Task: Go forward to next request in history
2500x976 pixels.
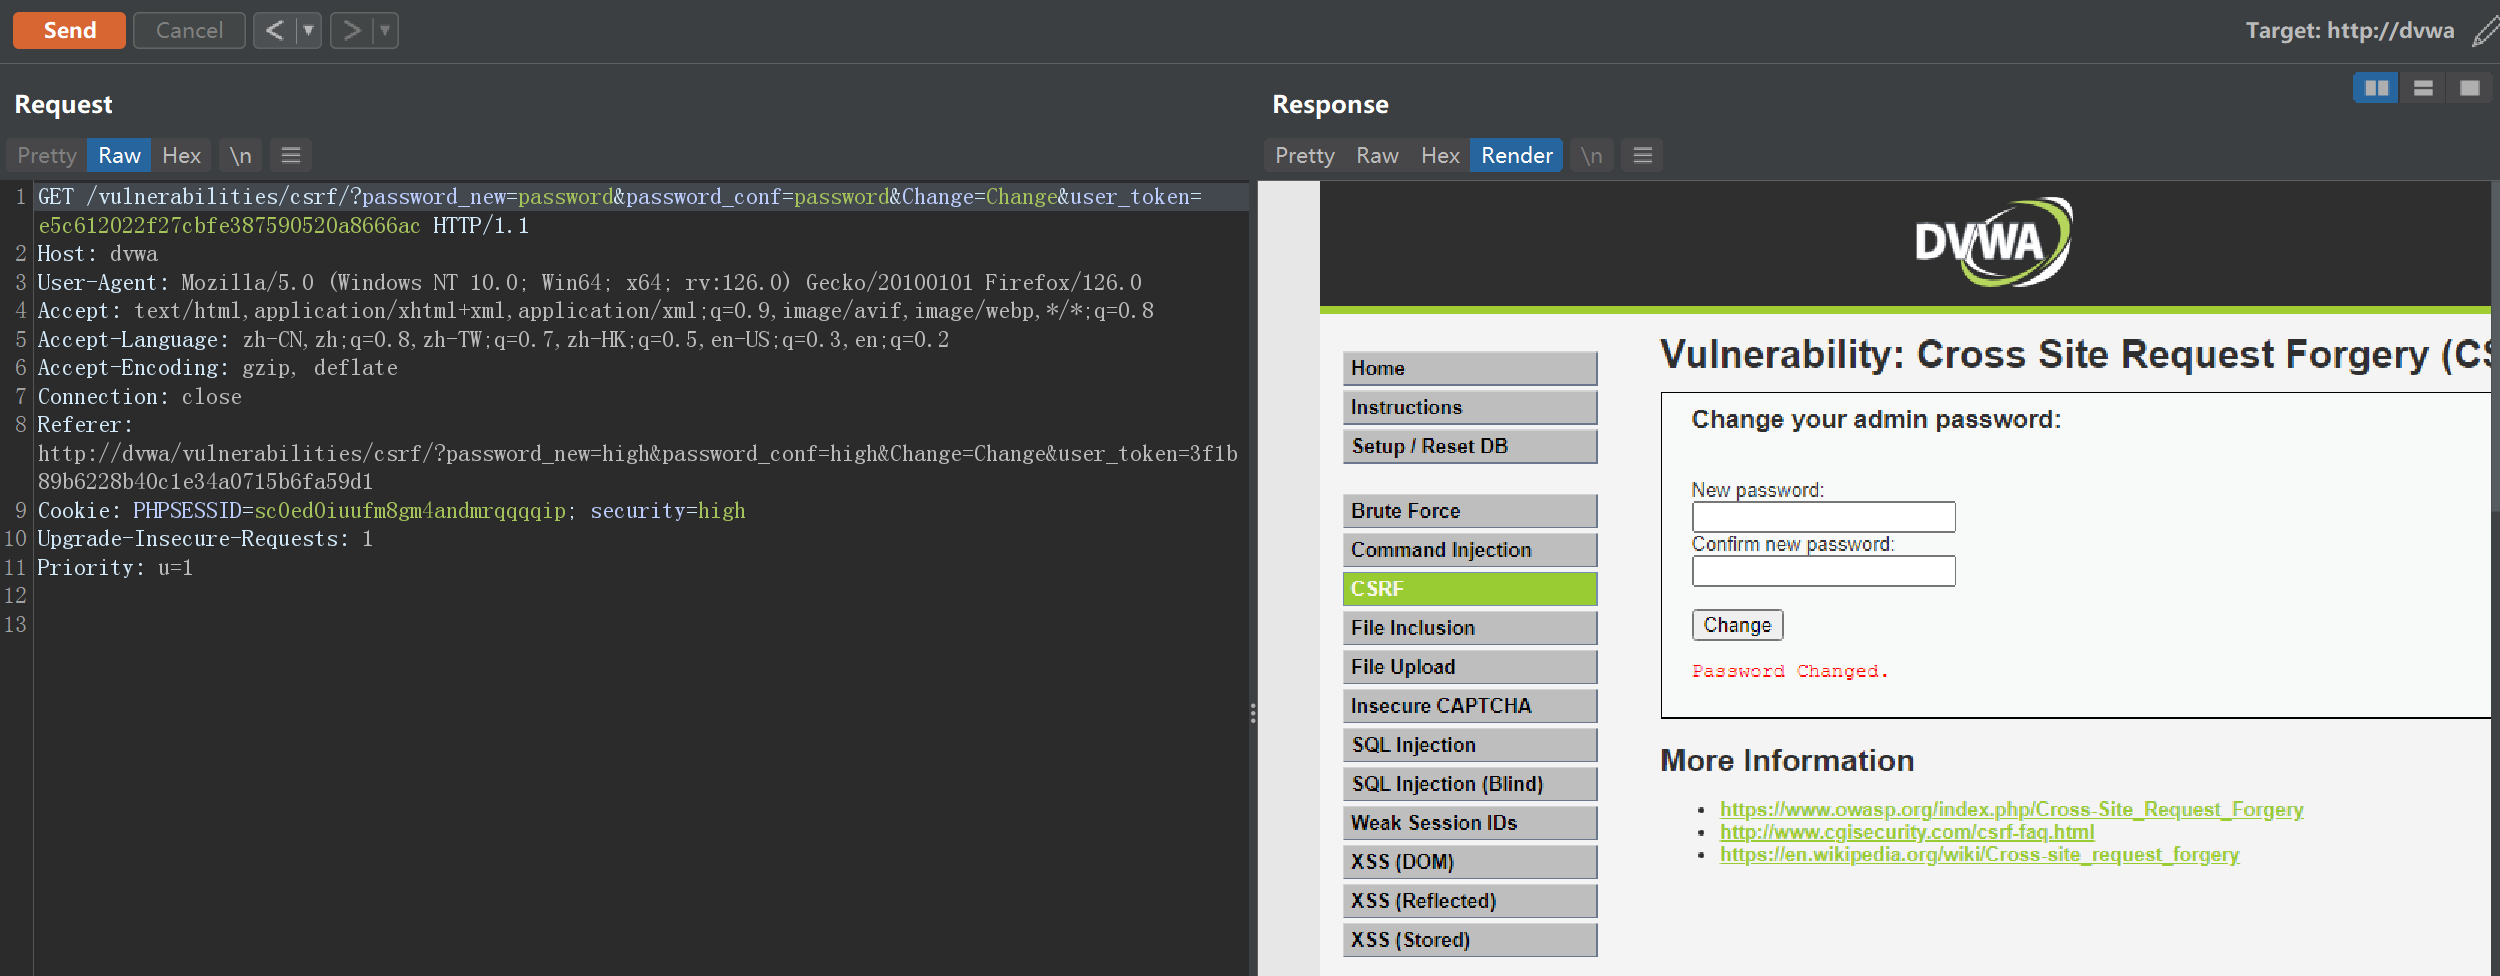Action: point(351,31)
